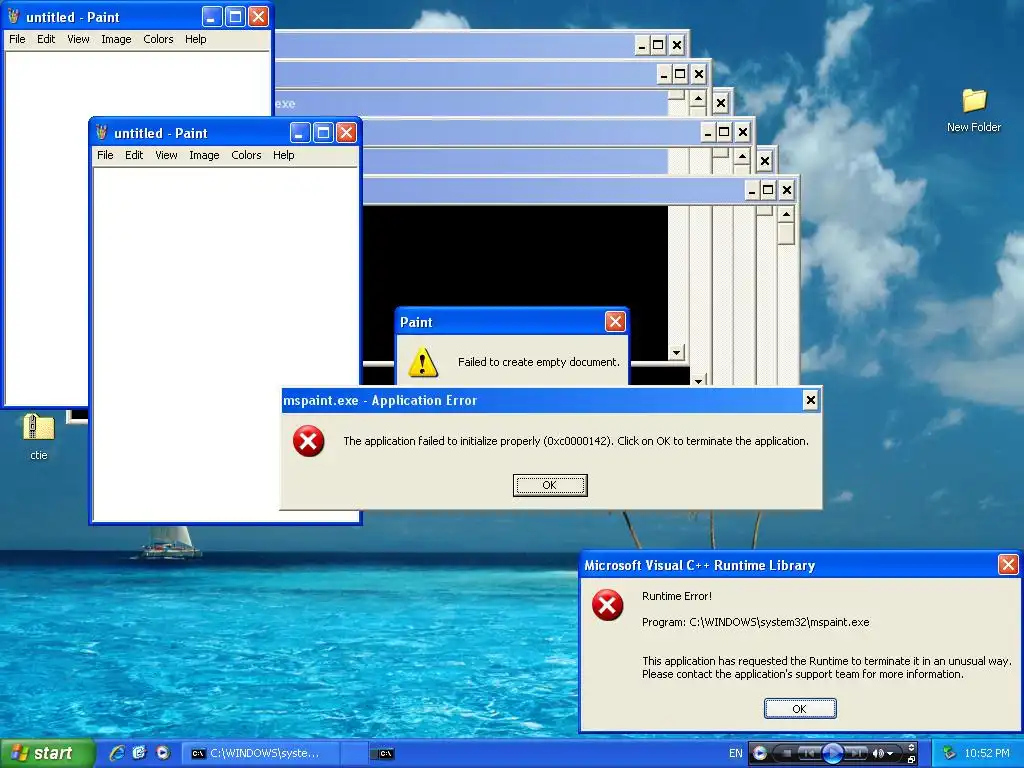Image resolution: width=1024 pixels, height=768 pixels.
Task: Close the 'Failed to create empty document' Paint dialog
Action: (x=615, y=321)
